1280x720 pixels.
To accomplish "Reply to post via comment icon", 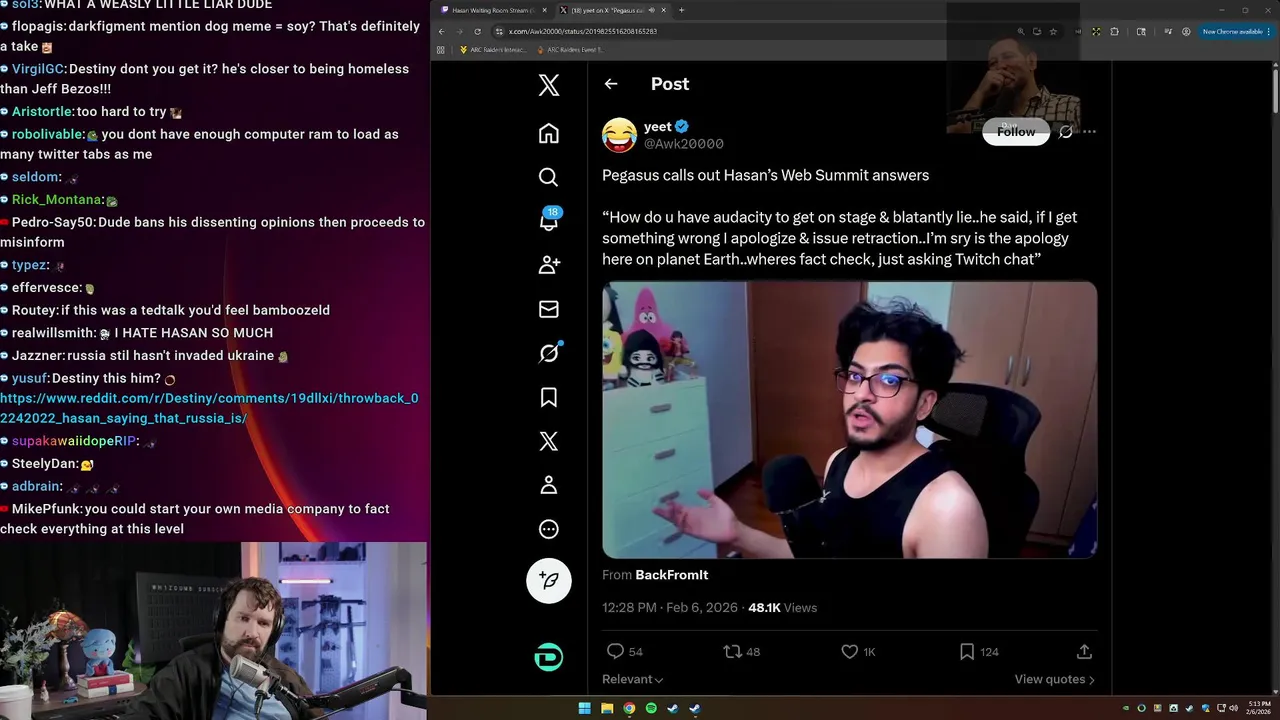I will [616, 651].
